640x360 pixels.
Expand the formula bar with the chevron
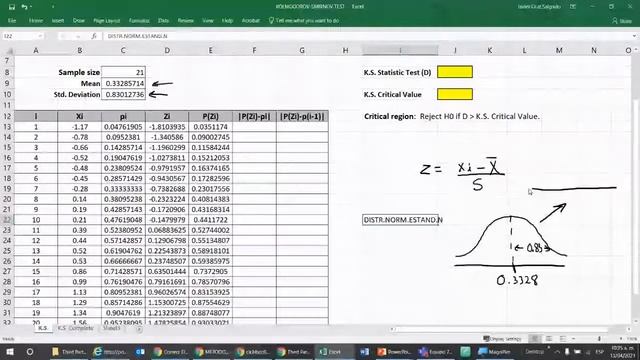634,36
